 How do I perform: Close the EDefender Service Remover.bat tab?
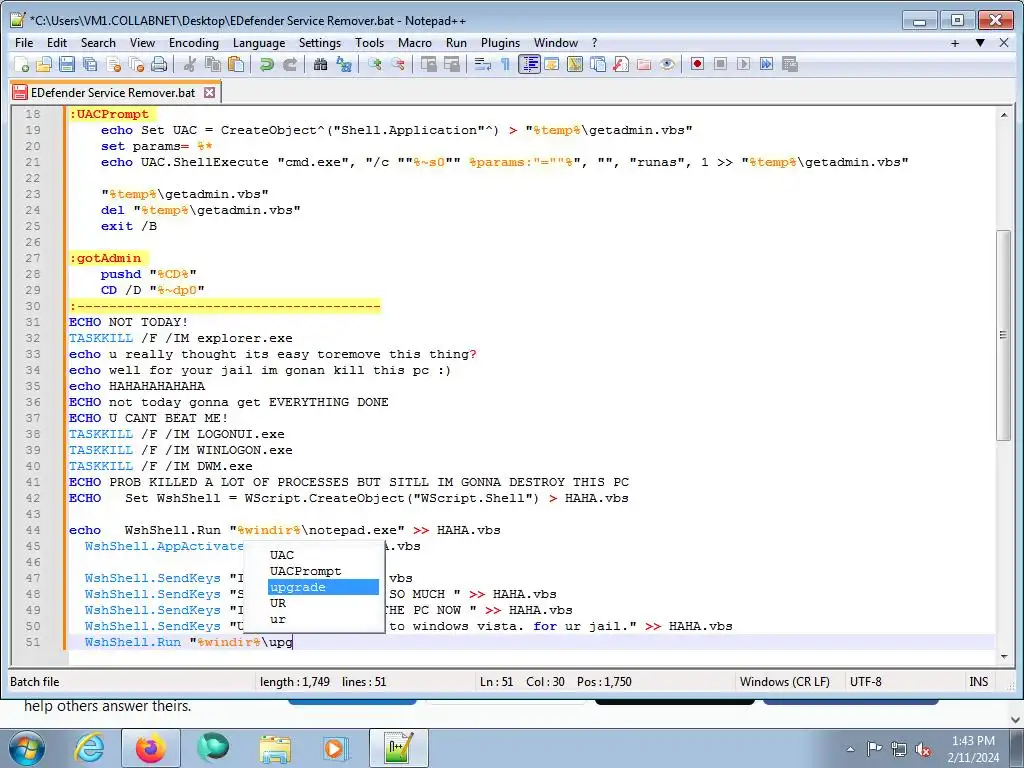click(x=210, y=93)
